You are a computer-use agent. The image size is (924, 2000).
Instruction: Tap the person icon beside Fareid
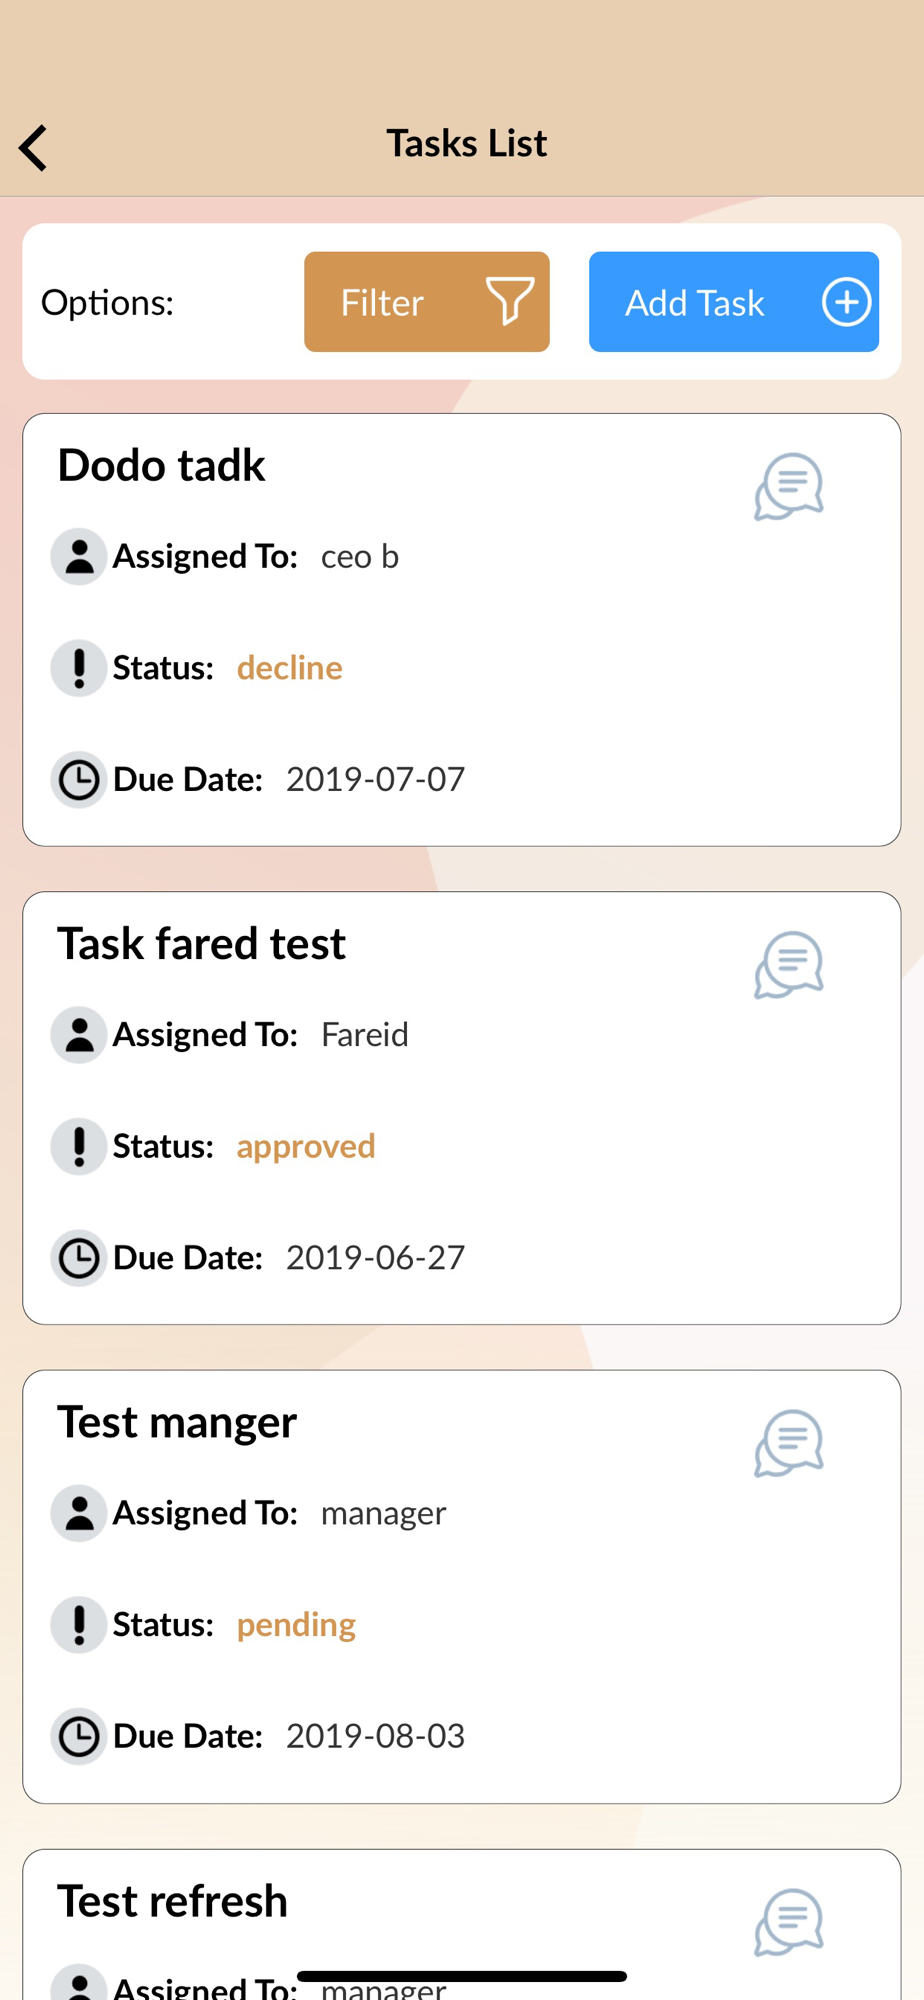[79, 1035]
